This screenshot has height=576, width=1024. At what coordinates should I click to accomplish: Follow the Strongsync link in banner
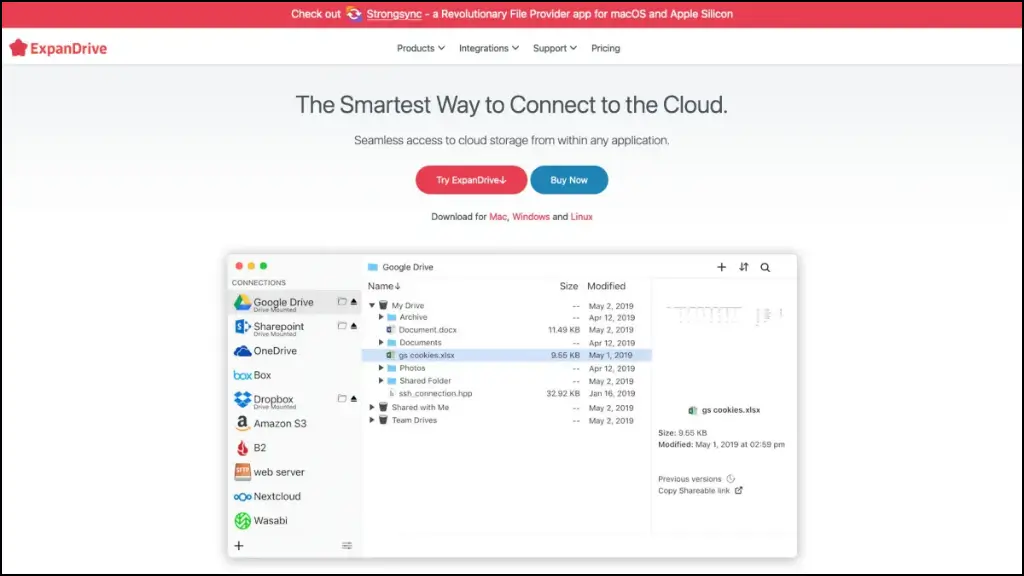coord(394,14)
